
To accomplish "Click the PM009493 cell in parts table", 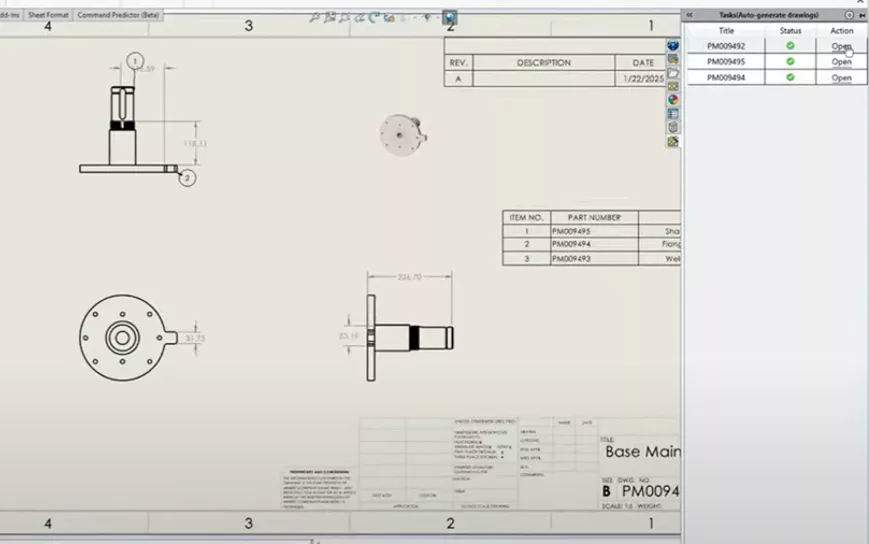I will 573,258.
